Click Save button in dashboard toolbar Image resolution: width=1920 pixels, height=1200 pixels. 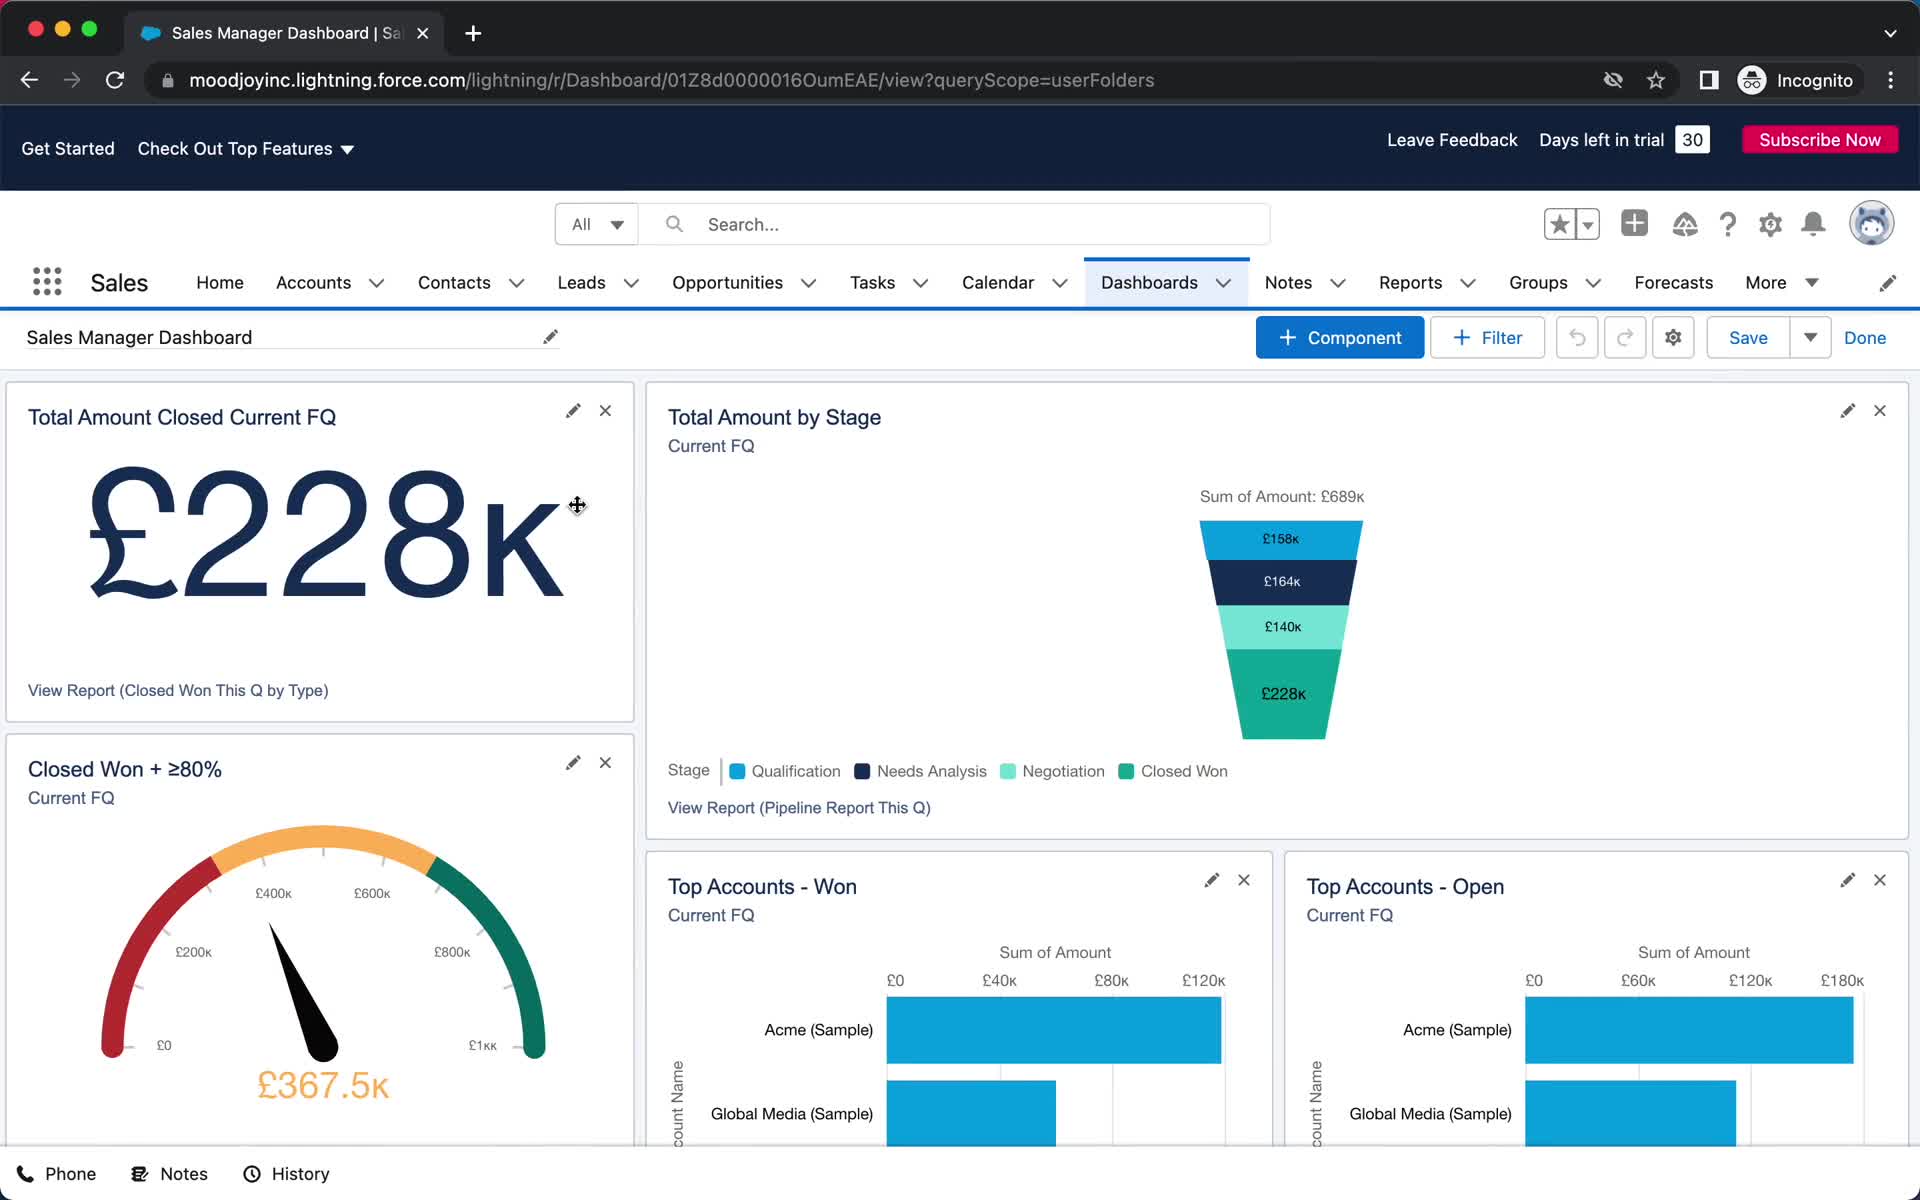[x=1749, y=337]
